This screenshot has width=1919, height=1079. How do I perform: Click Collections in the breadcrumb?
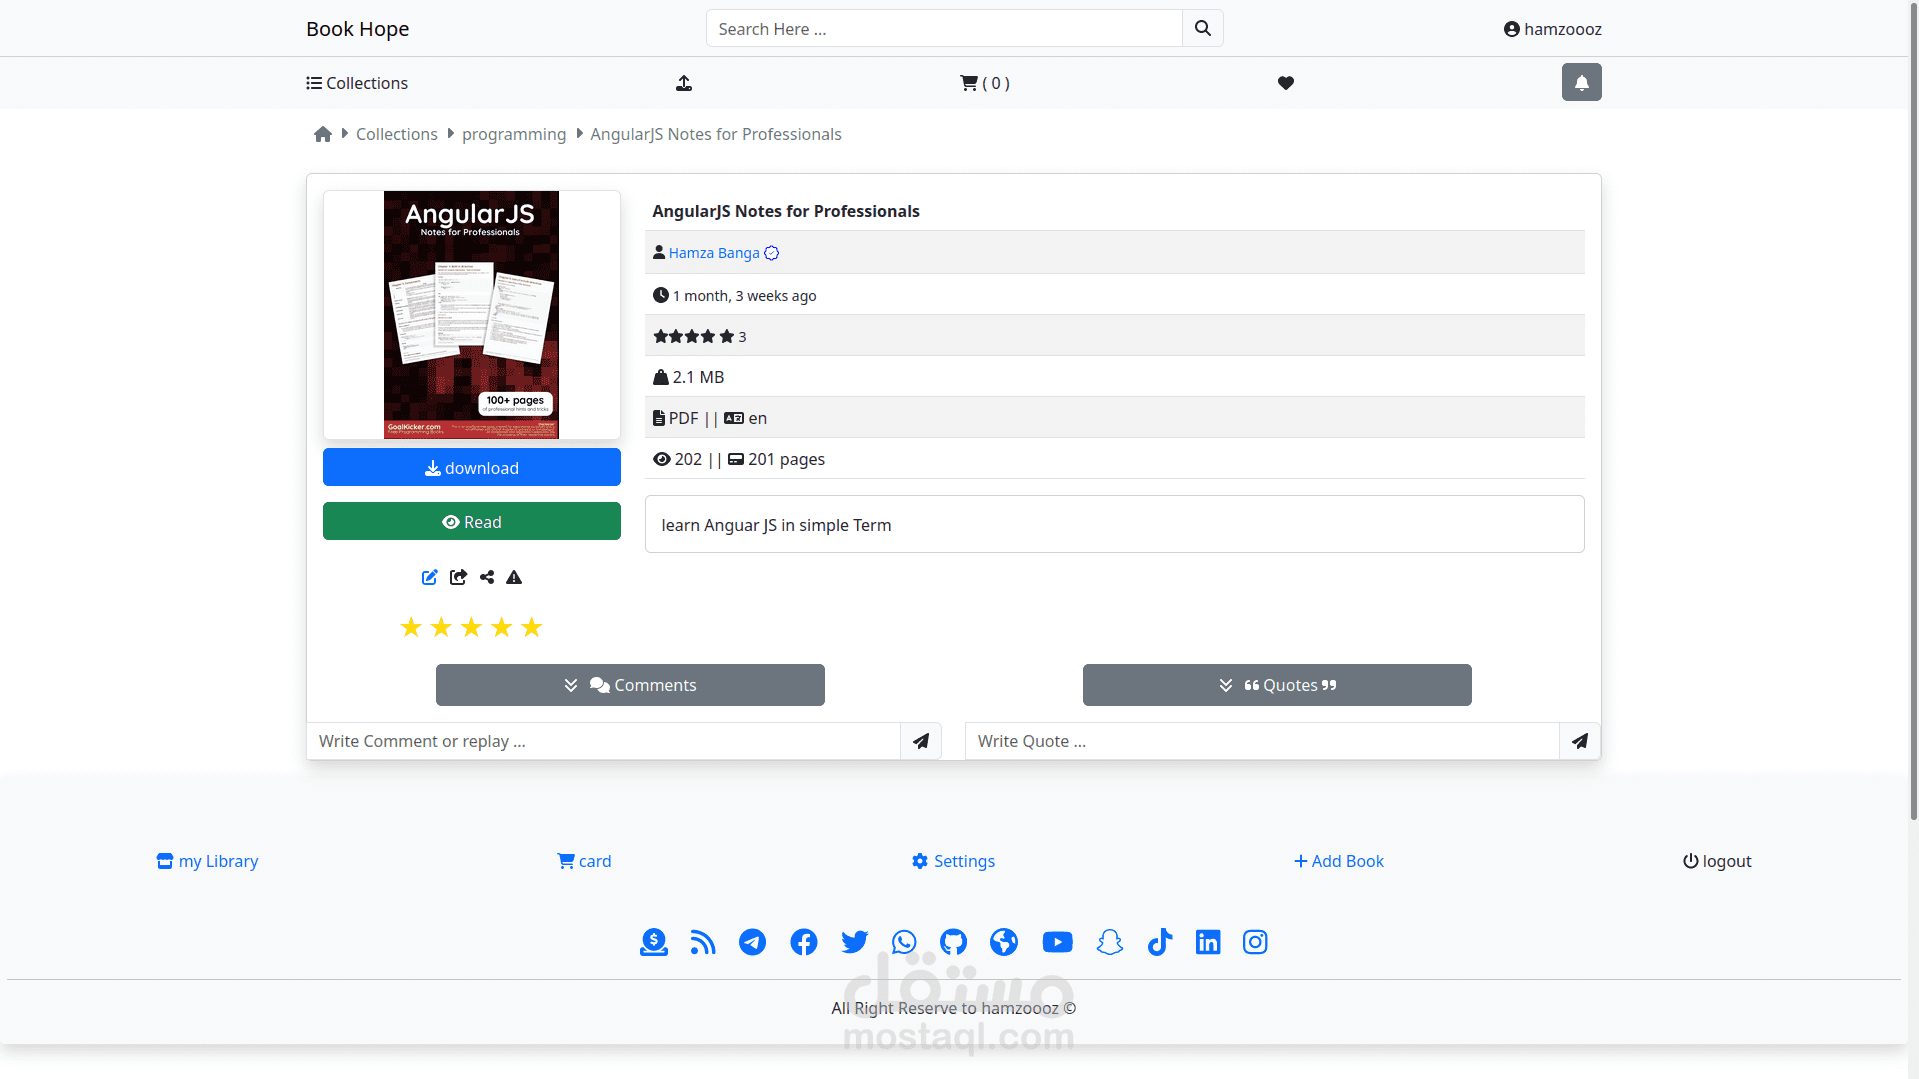[397, 134]
